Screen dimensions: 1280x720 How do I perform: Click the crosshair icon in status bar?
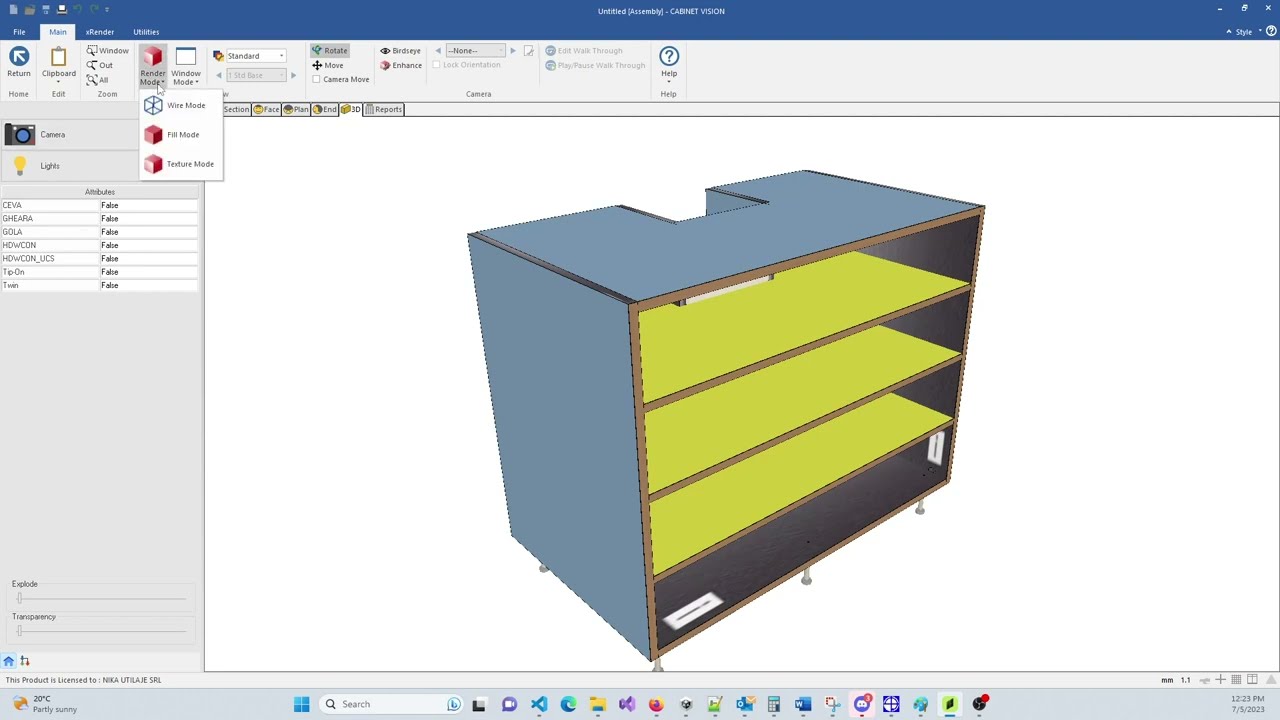pyautogui.click(x=1220, y=680)
